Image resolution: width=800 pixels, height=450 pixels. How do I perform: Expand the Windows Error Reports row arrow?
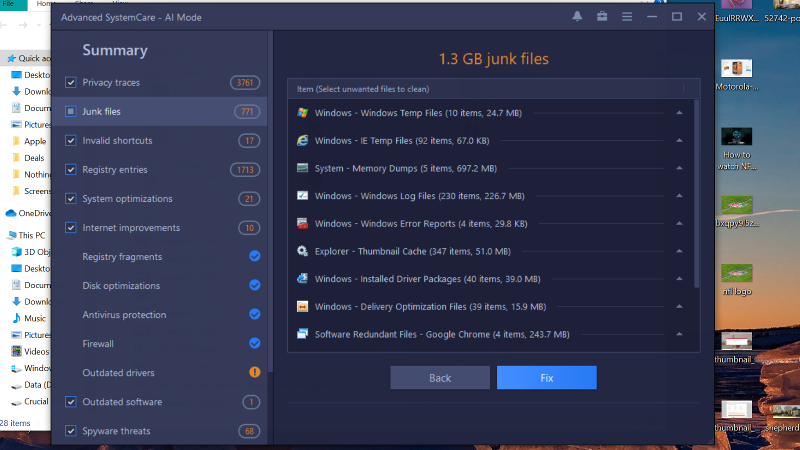[x=679, y=223]
